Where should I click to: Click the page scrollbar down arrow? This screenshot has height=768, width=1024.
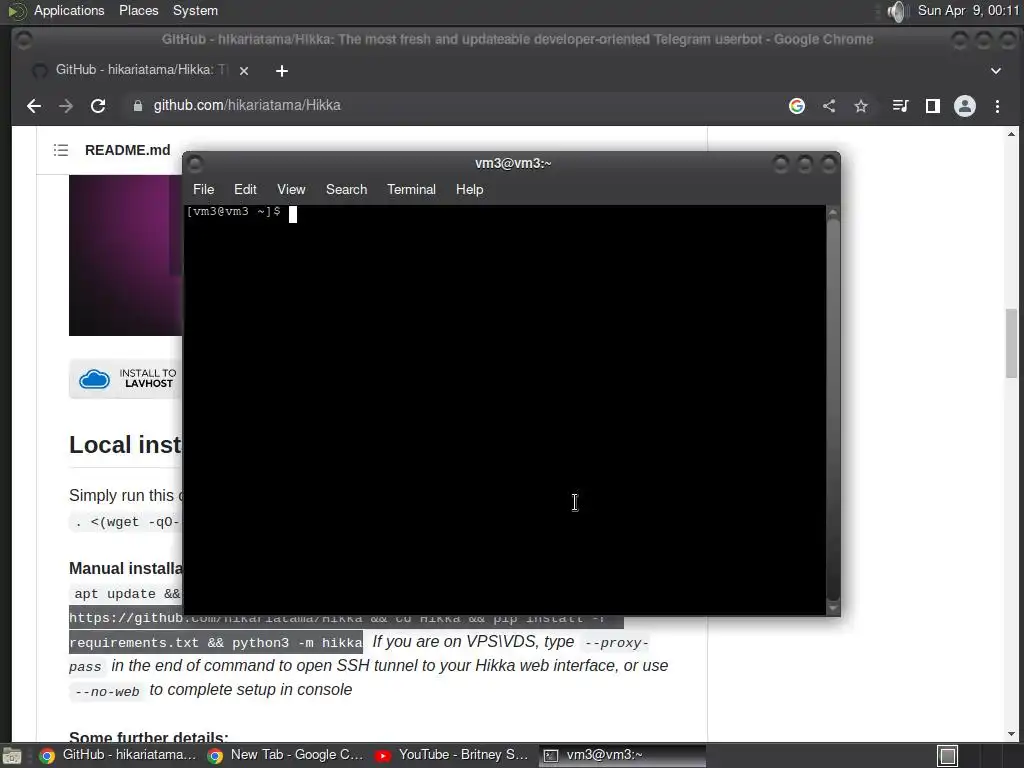[x=1012, y=733]
